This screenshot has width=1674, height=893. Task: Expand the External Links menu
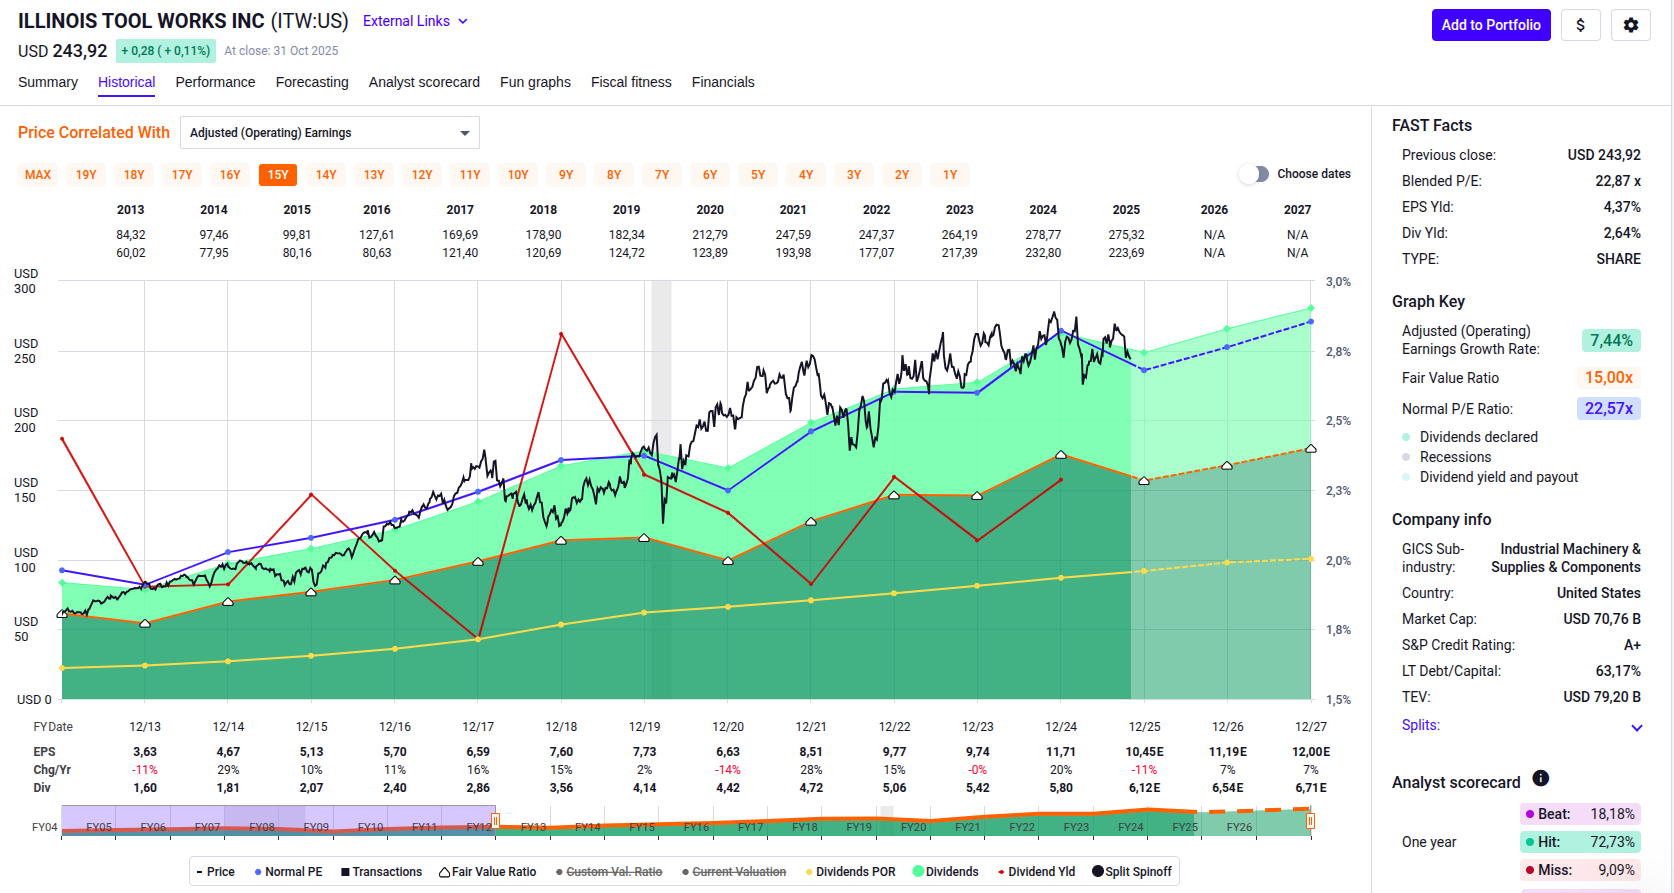[415, 21]
